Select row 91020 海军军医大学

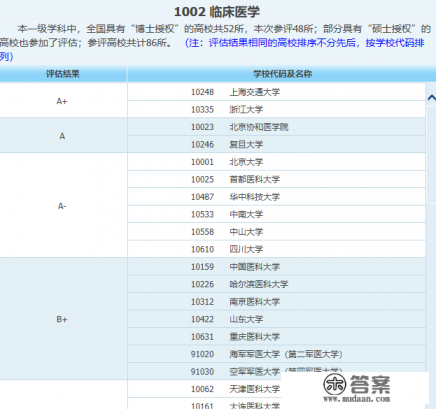pos(276,354)
